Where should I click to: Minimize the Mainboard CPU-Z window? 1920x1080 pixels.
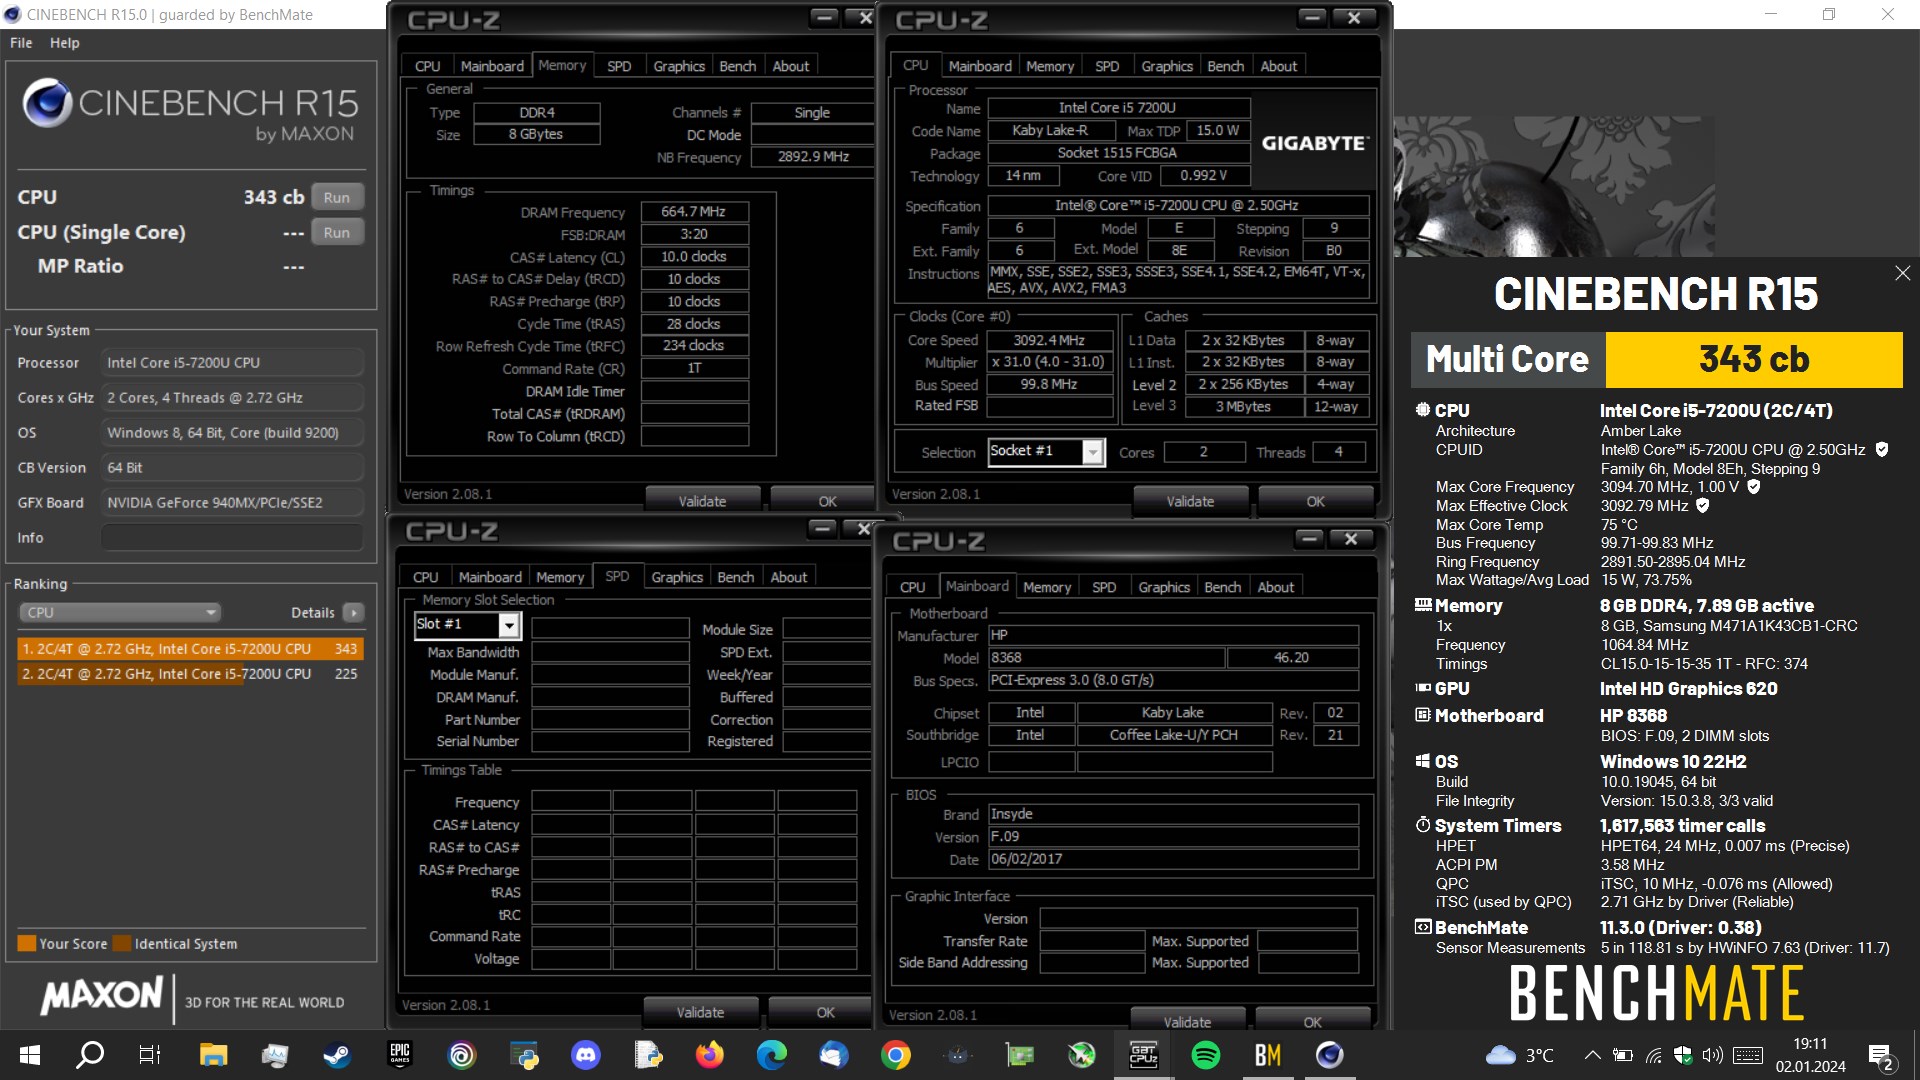point(1308,538)
